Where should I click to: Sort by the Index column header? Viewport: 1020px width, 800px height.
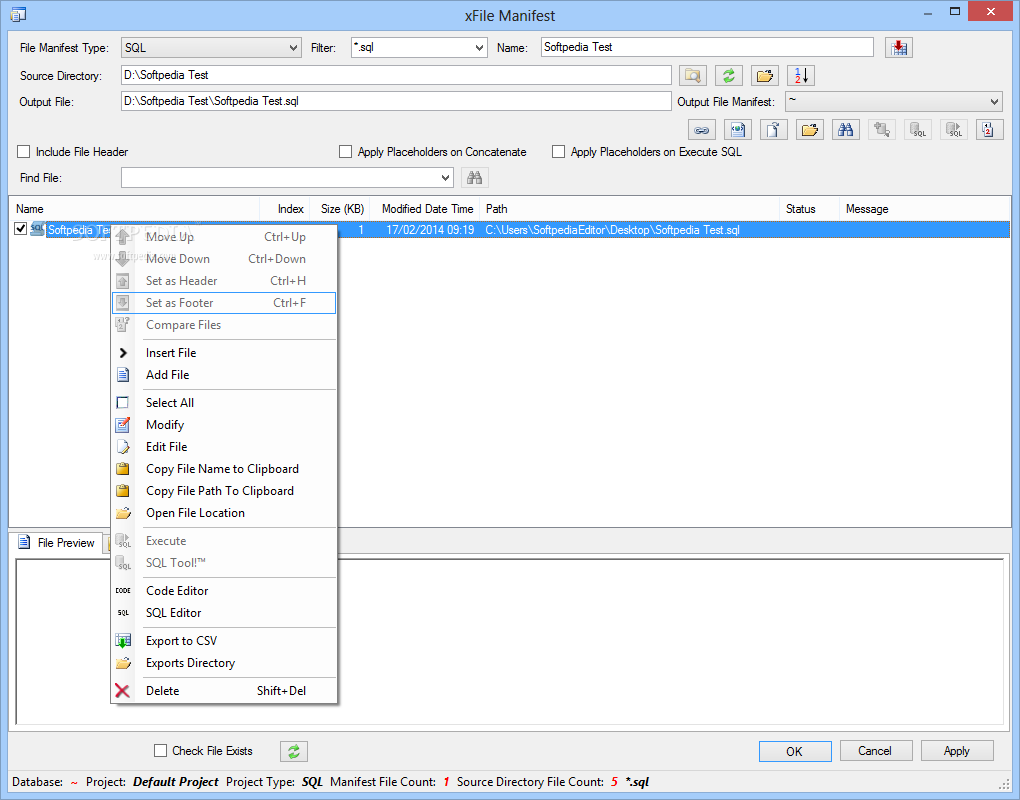pos(285,209)
